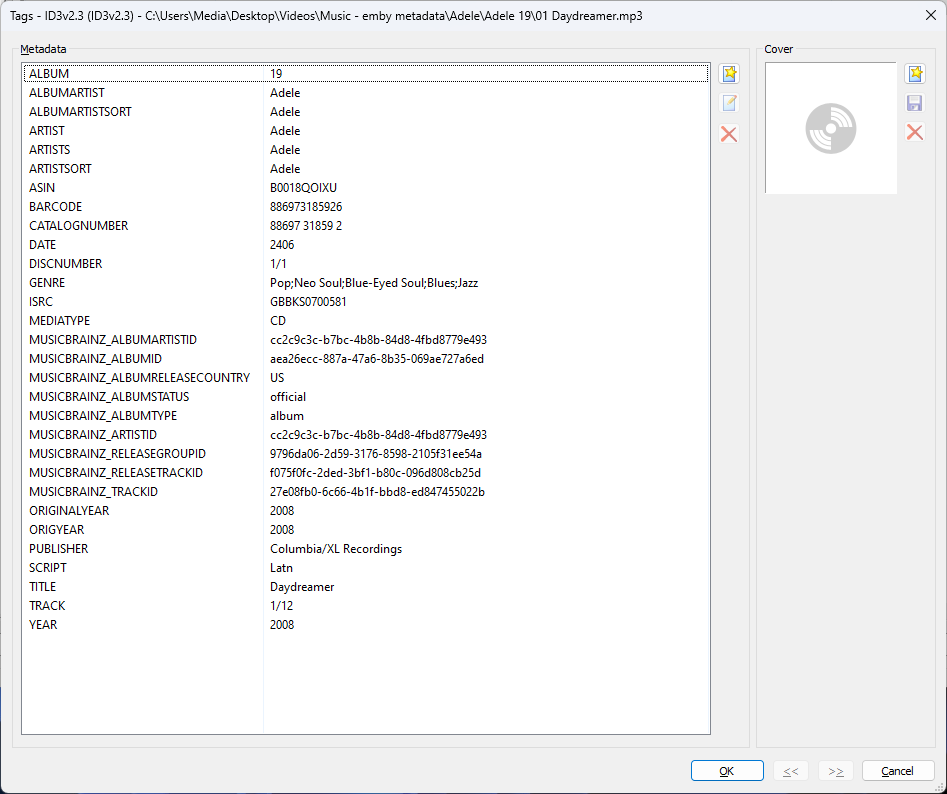This screenshot has height=794, width=947.
Task: Add a new metadata field icon
Action: click(729, 74)
